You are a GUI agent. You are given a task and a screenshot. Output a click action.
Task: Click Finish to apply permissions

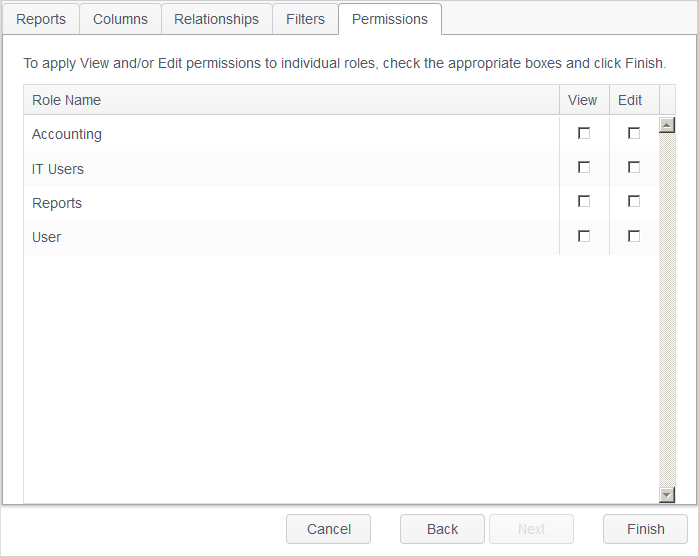pyautogui.click(x=645, y=529)
